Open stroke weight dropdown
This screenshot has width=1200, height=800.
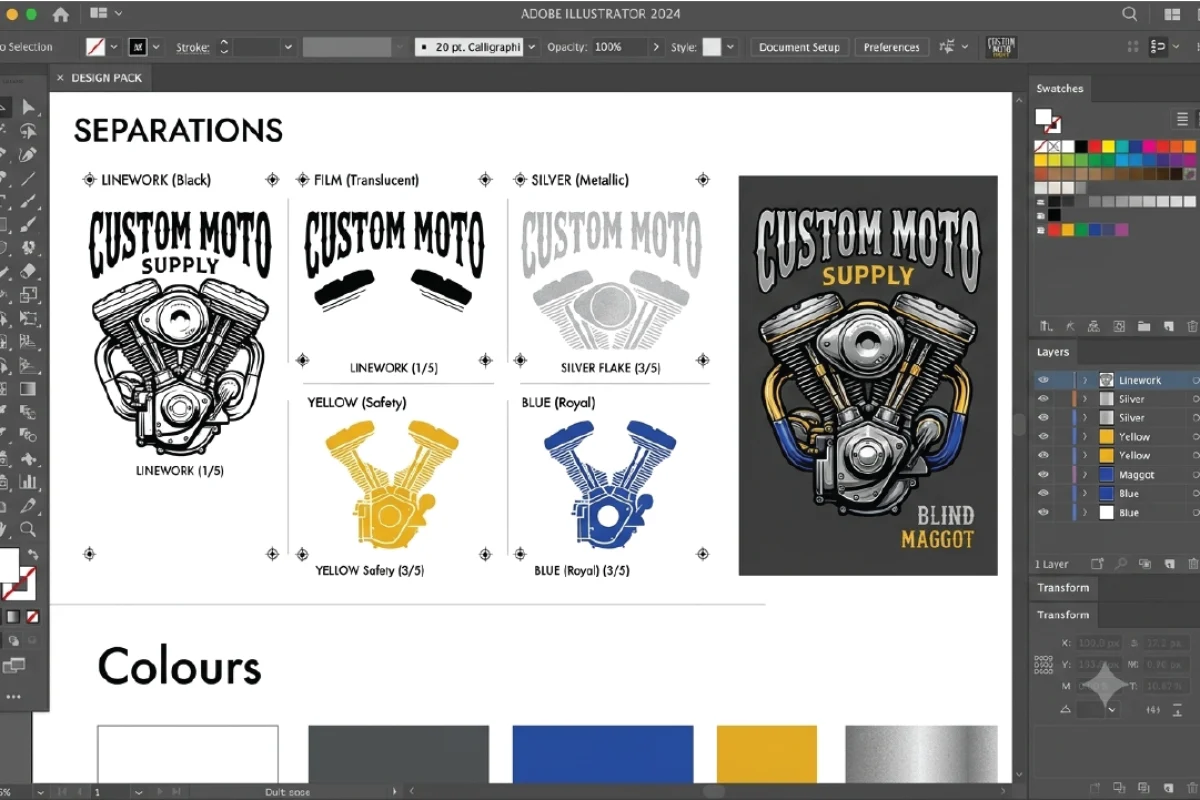pos(288,47)
